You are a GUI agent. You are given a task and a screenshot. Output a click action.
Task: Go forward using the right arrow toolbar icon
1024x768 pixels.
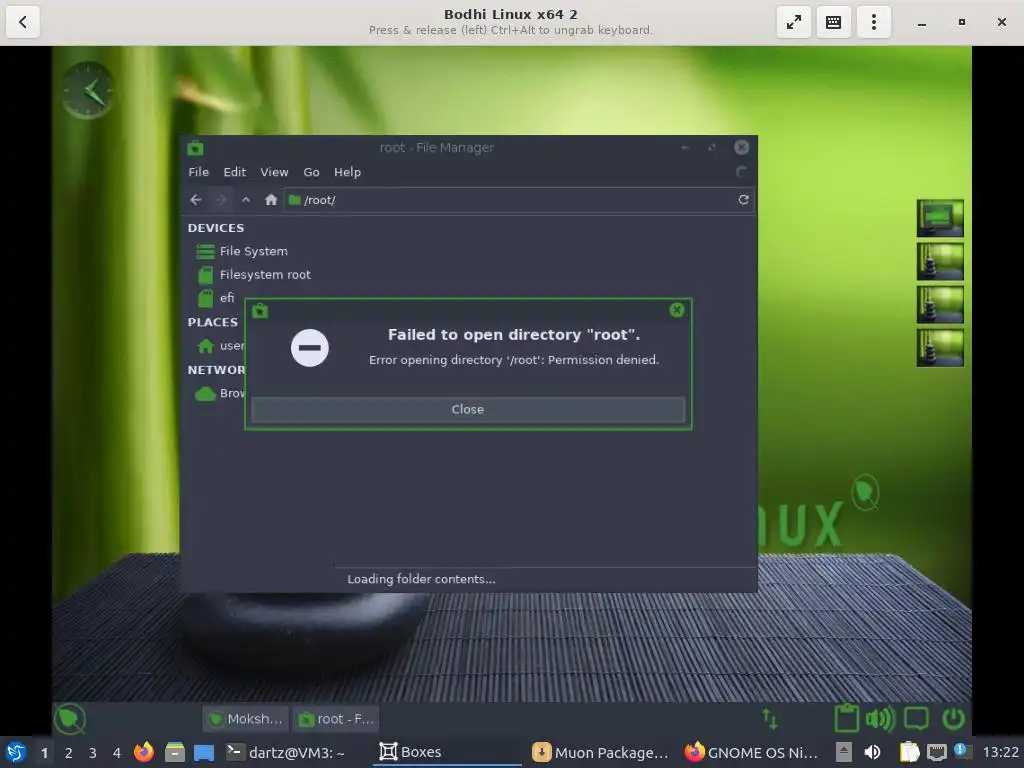221,200
